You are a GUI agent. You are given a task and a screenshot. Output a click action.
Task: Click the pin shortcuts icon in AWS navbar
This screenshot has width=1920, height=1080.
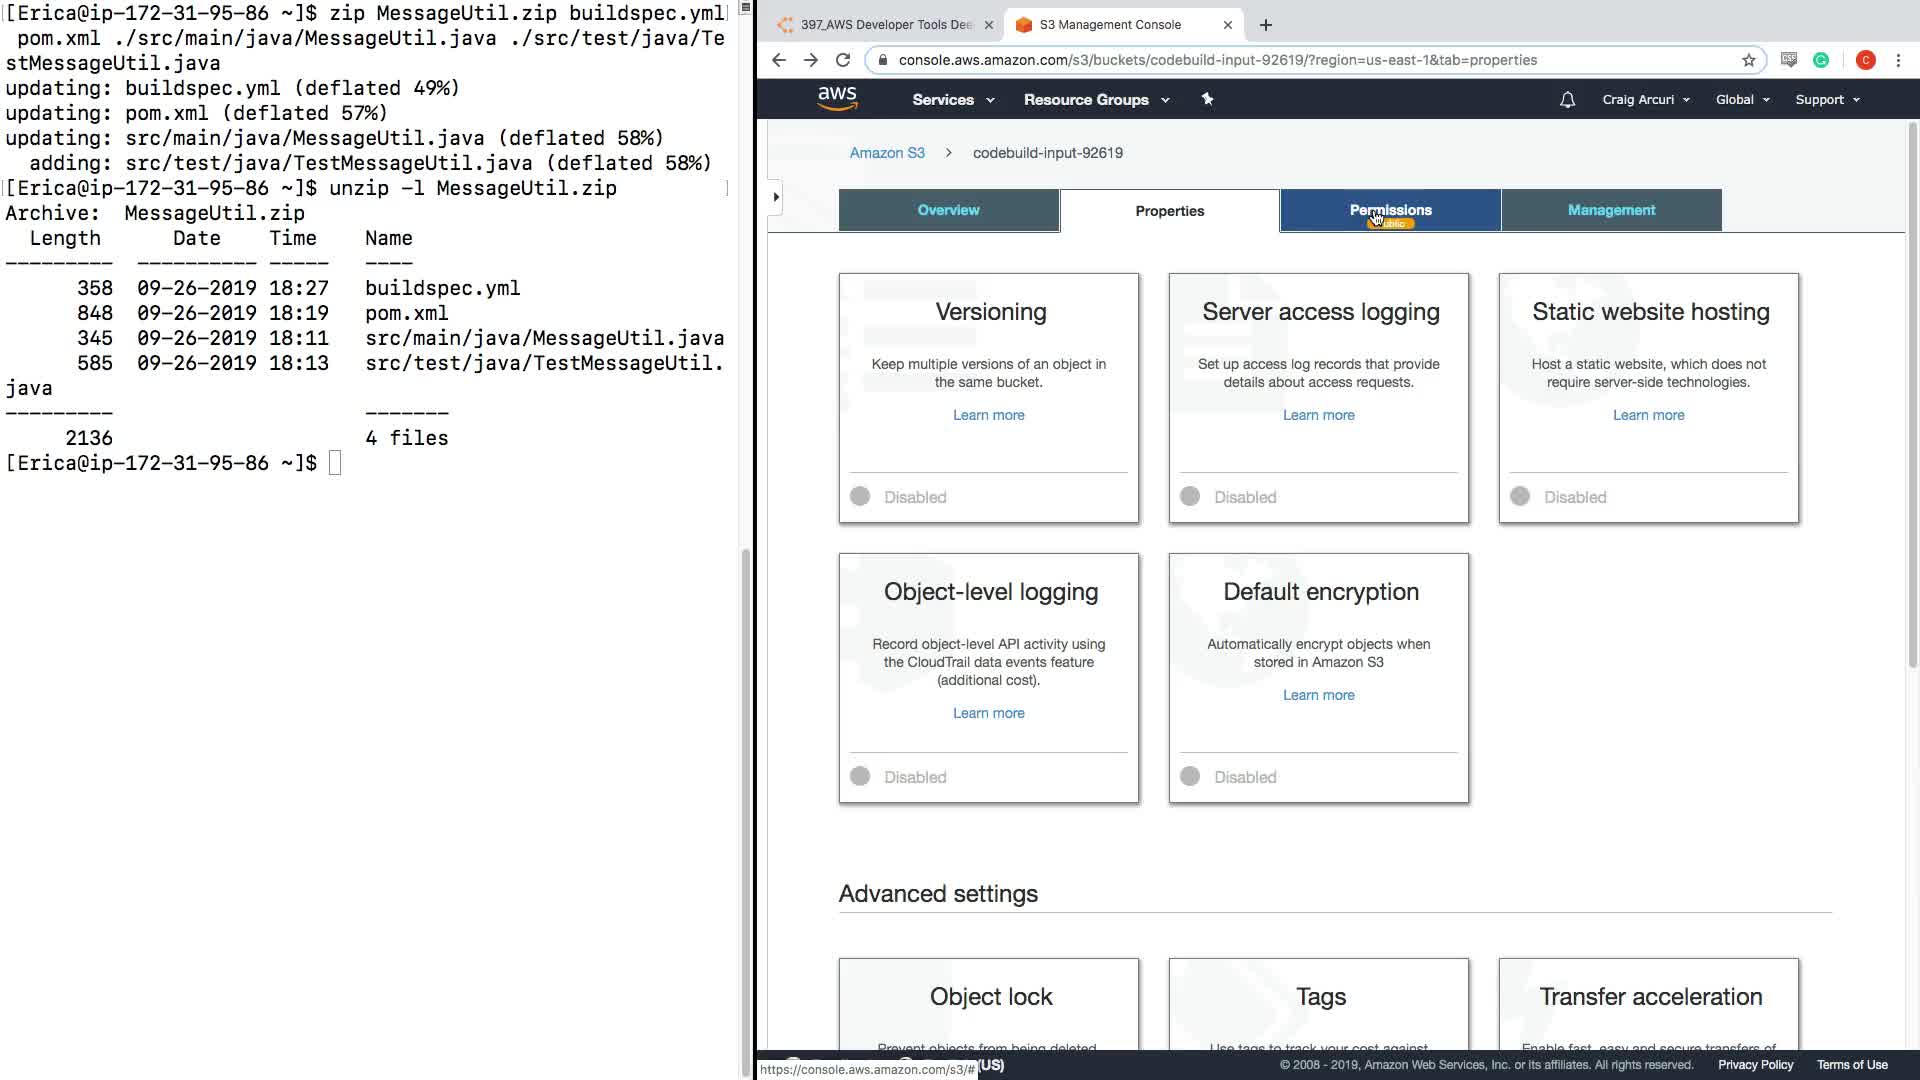[1207, 99]
